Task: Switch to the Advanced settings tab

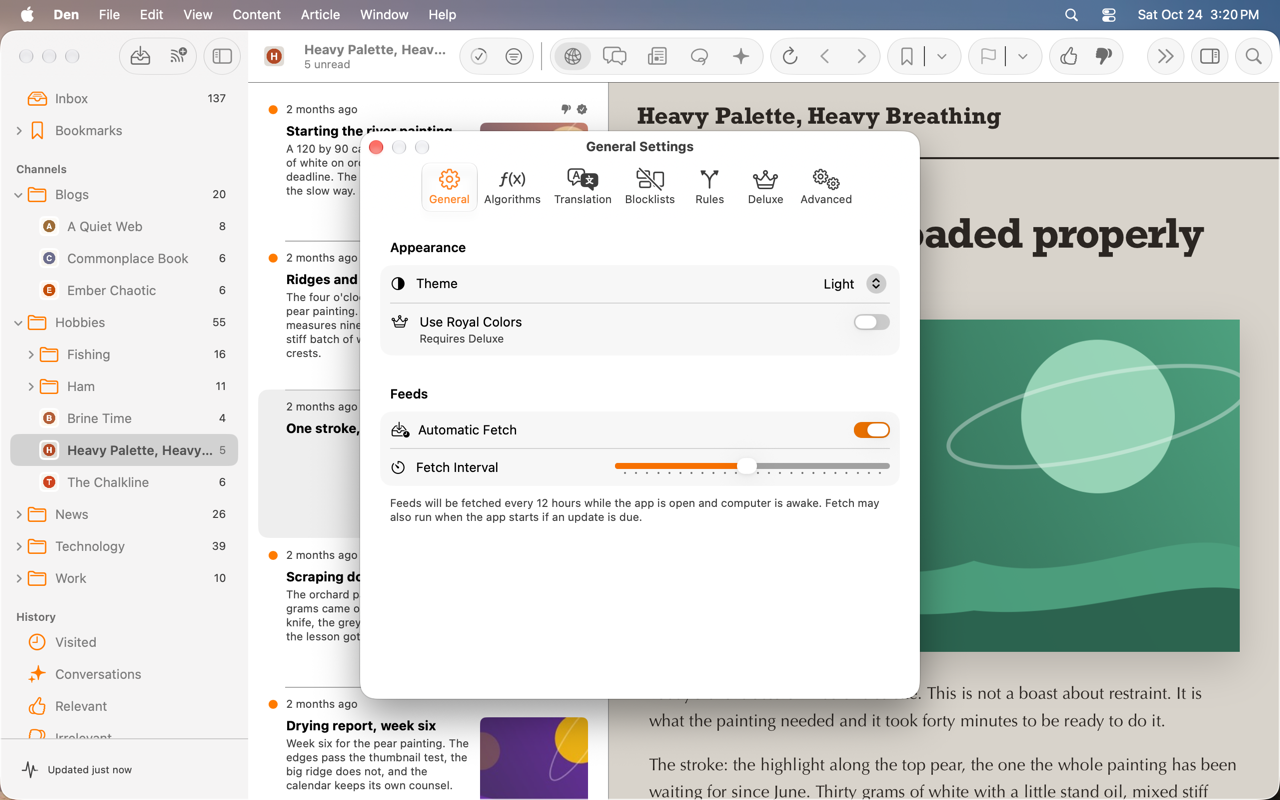Action: click(x=826, y=187)
